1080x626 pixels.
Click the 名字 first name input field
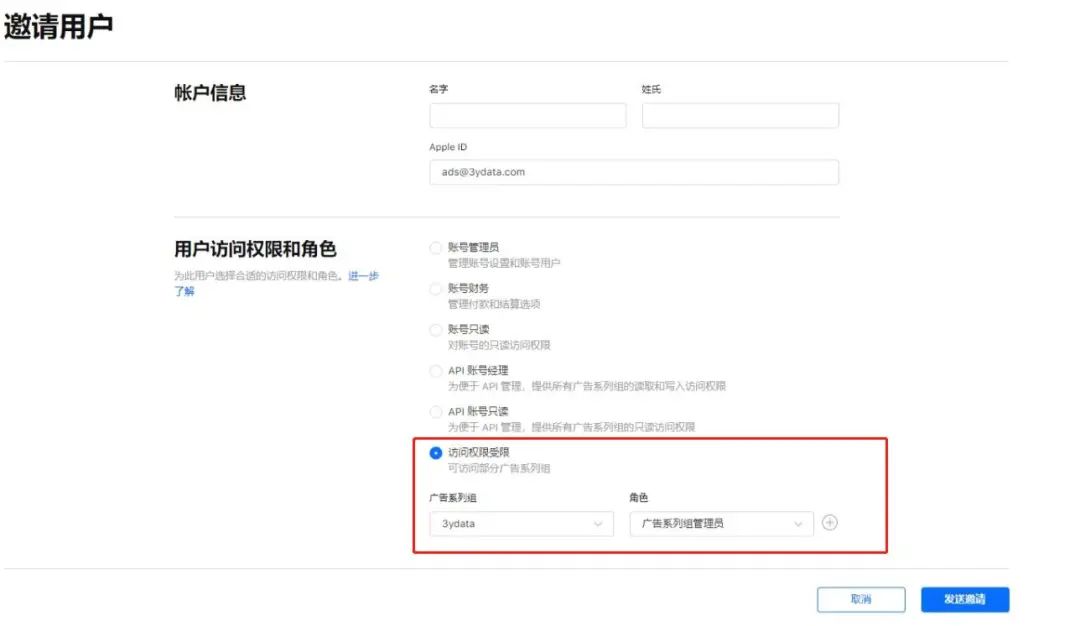528,115
